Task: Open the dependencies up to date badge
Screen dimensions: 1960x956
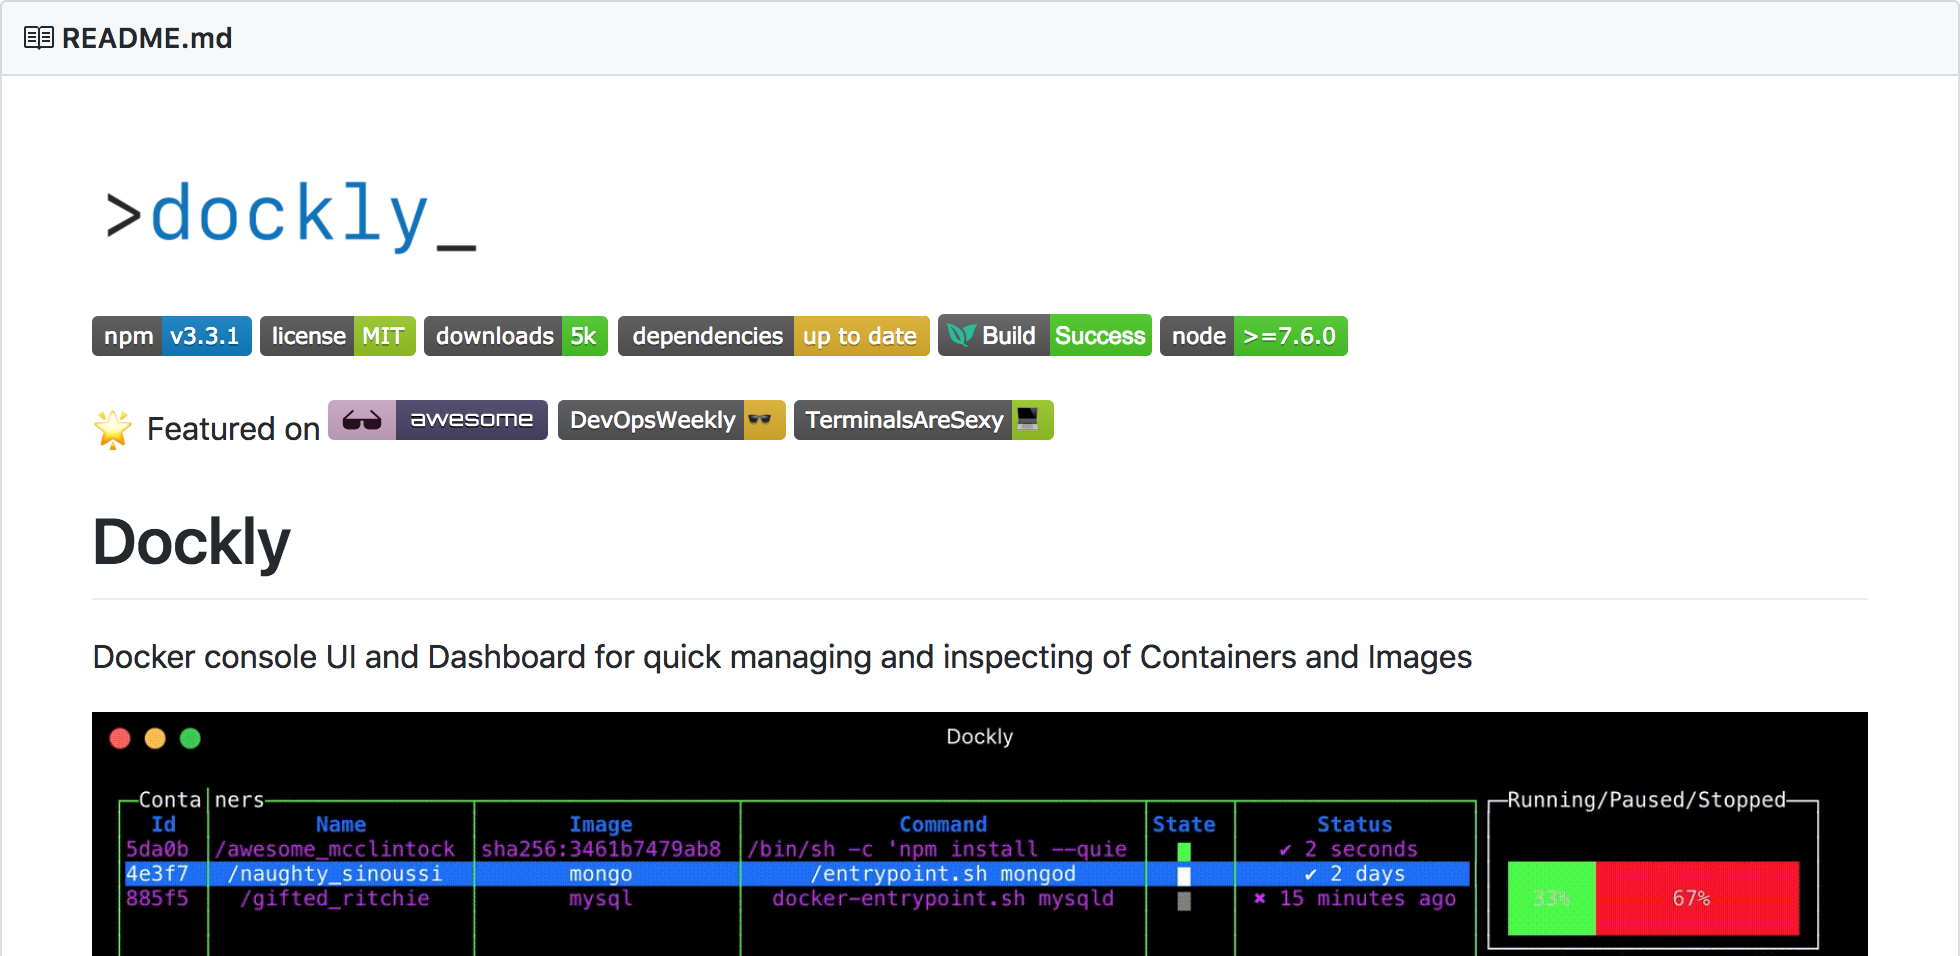Action: [774, 336]
